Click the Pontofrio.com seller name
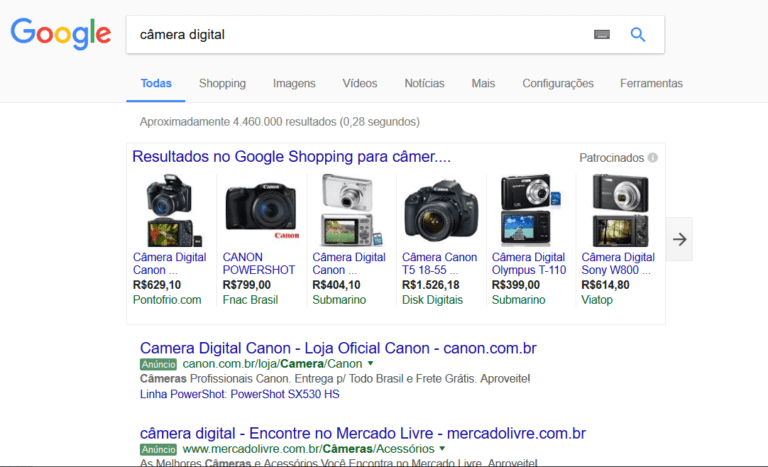Viewport: 768px width, 467px height. 167,300
